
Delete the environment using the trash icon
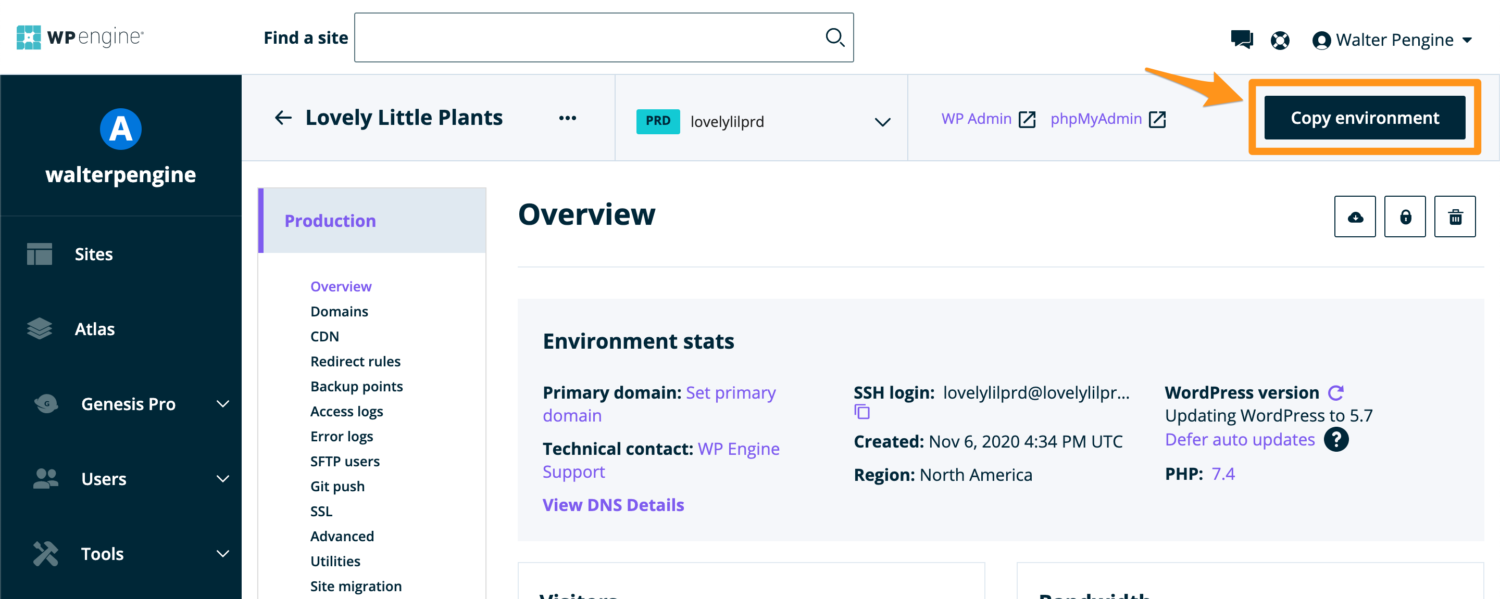[x=1455, y=216]
